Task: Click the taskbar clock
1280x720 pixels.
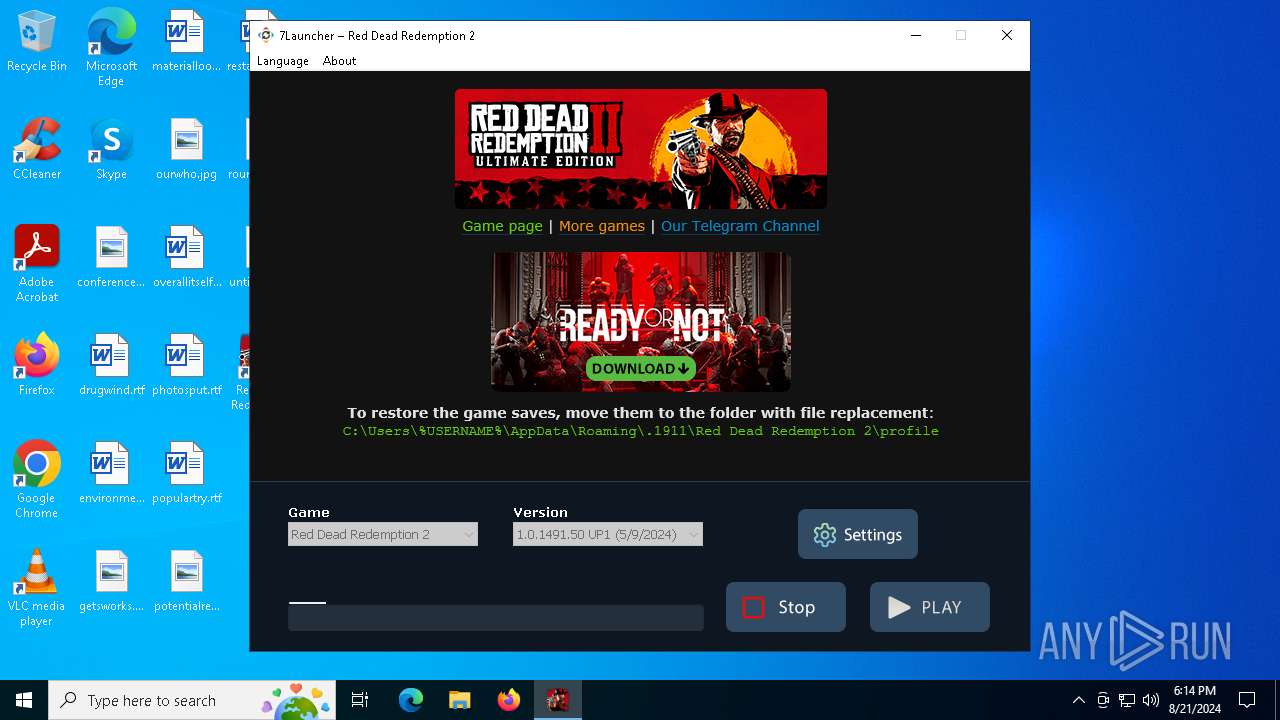Action: (x=1195, y=700)
